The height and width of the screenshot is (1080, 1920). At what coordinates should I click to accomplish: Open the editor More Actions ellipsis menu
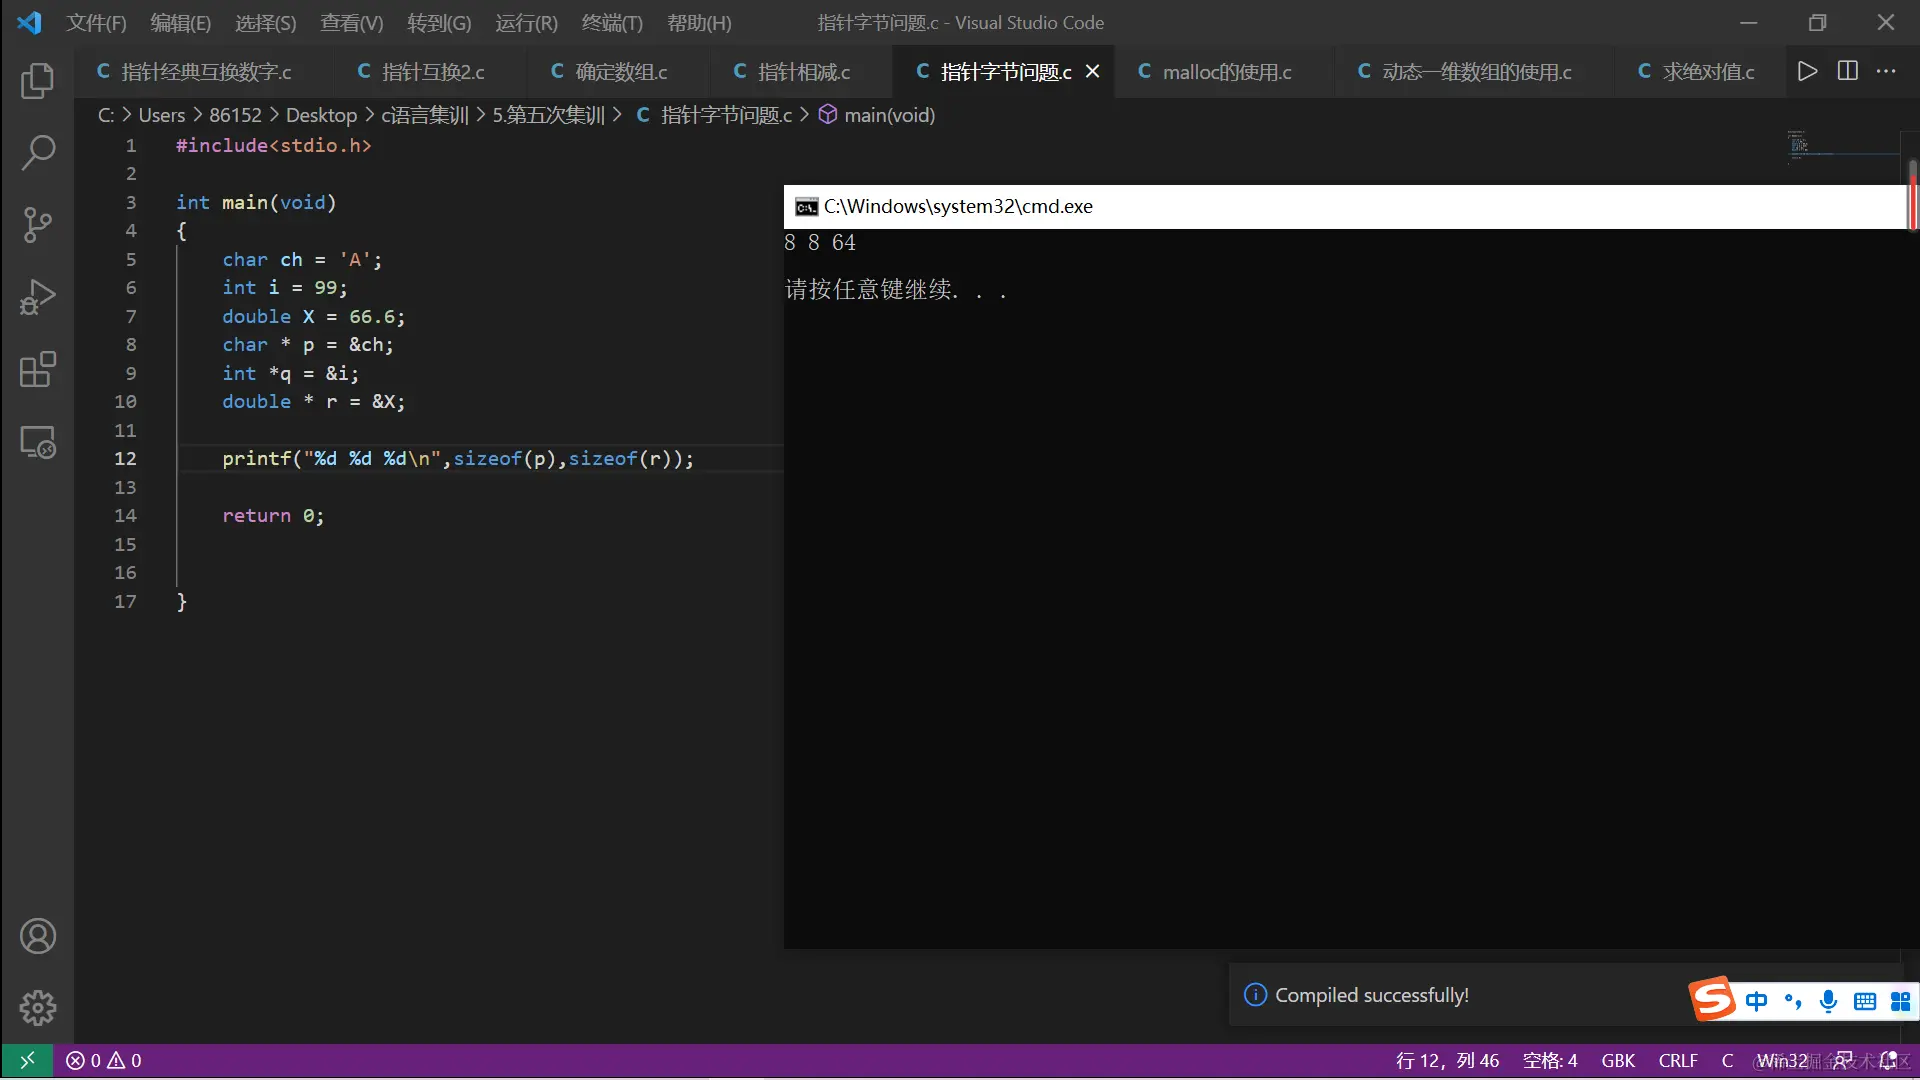point(1886,71)
